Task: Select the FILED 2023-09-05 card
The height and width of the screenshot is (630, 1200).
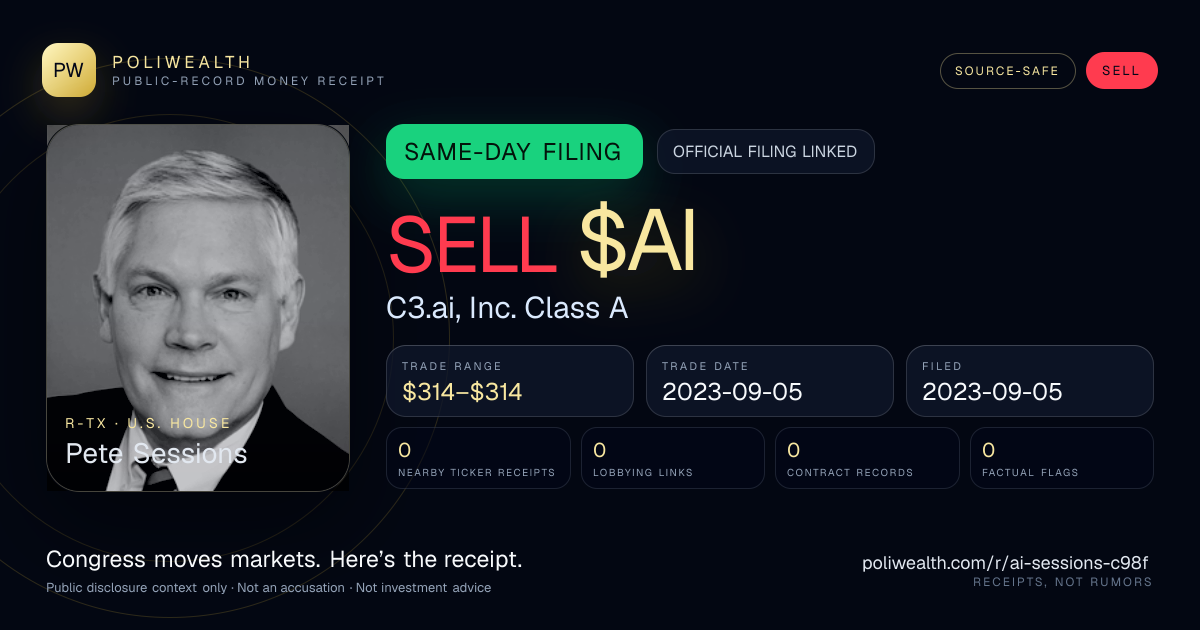Action: pos(1030,381)
